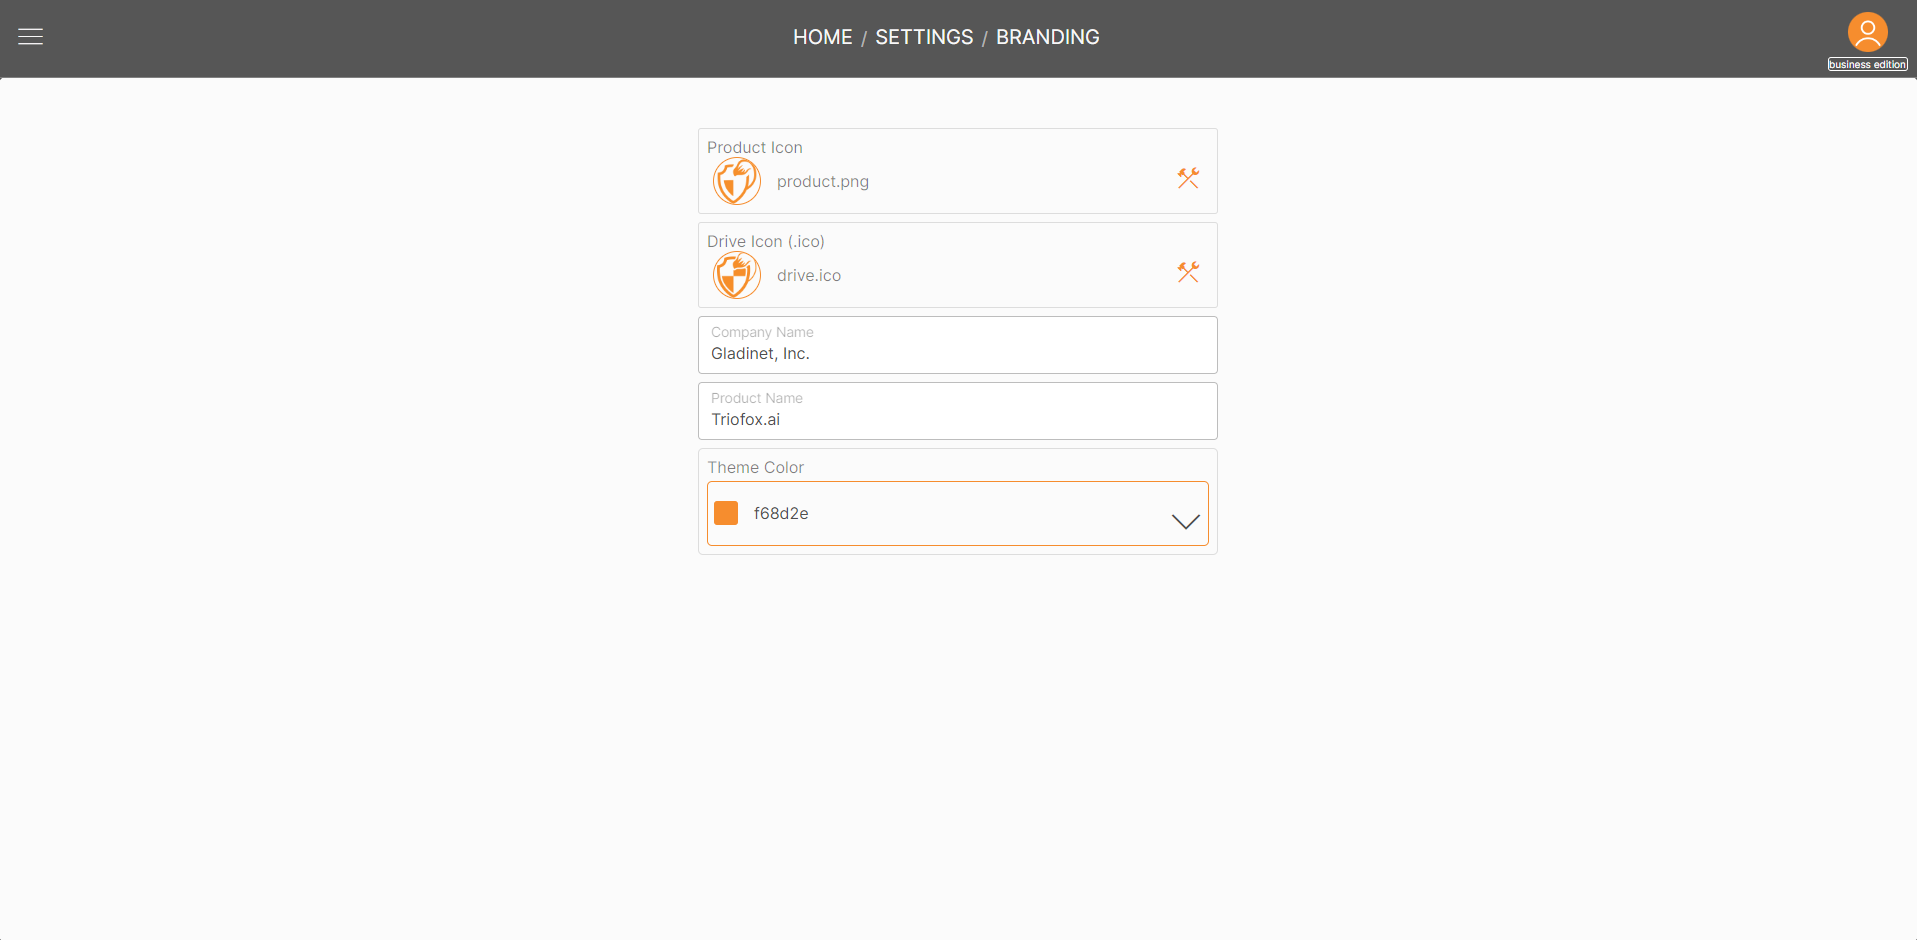
Task: Click the orange theme color swatch
Action: 726,512
